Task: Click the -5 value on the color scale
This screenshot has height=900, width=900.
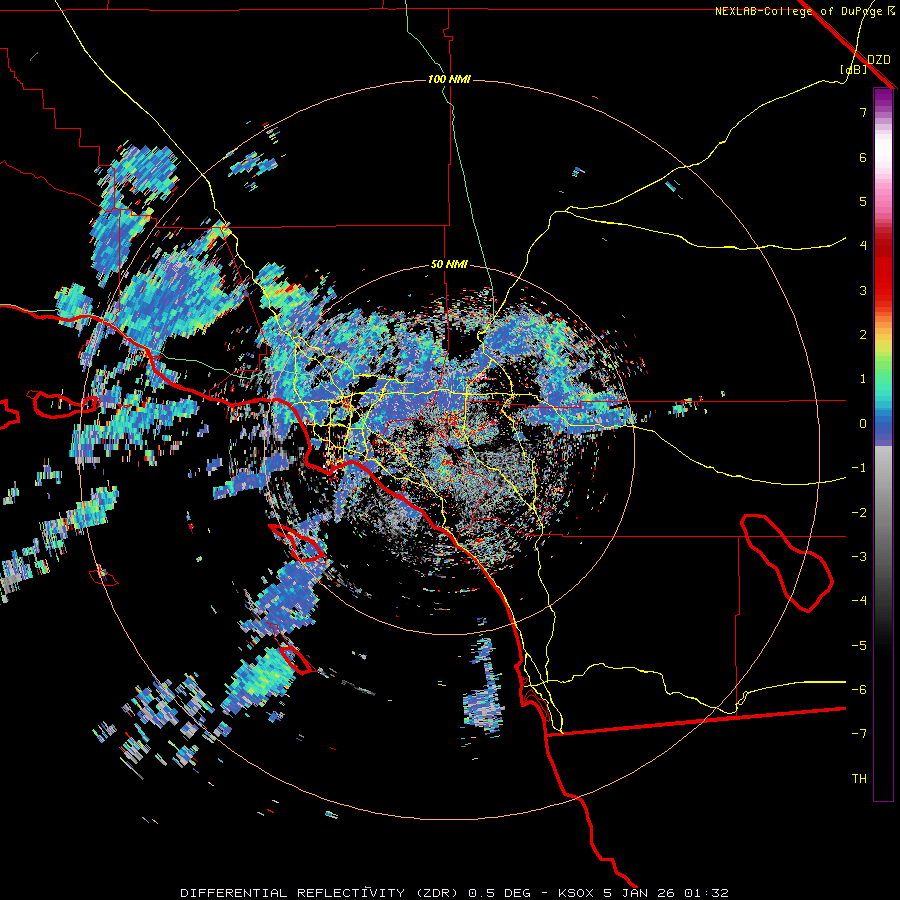Action: [859, 646]
